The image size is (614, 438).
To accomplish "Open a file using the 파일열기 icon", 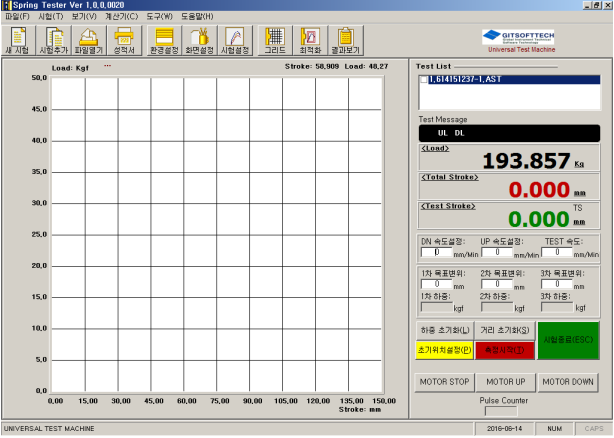I will pos(89,41).
